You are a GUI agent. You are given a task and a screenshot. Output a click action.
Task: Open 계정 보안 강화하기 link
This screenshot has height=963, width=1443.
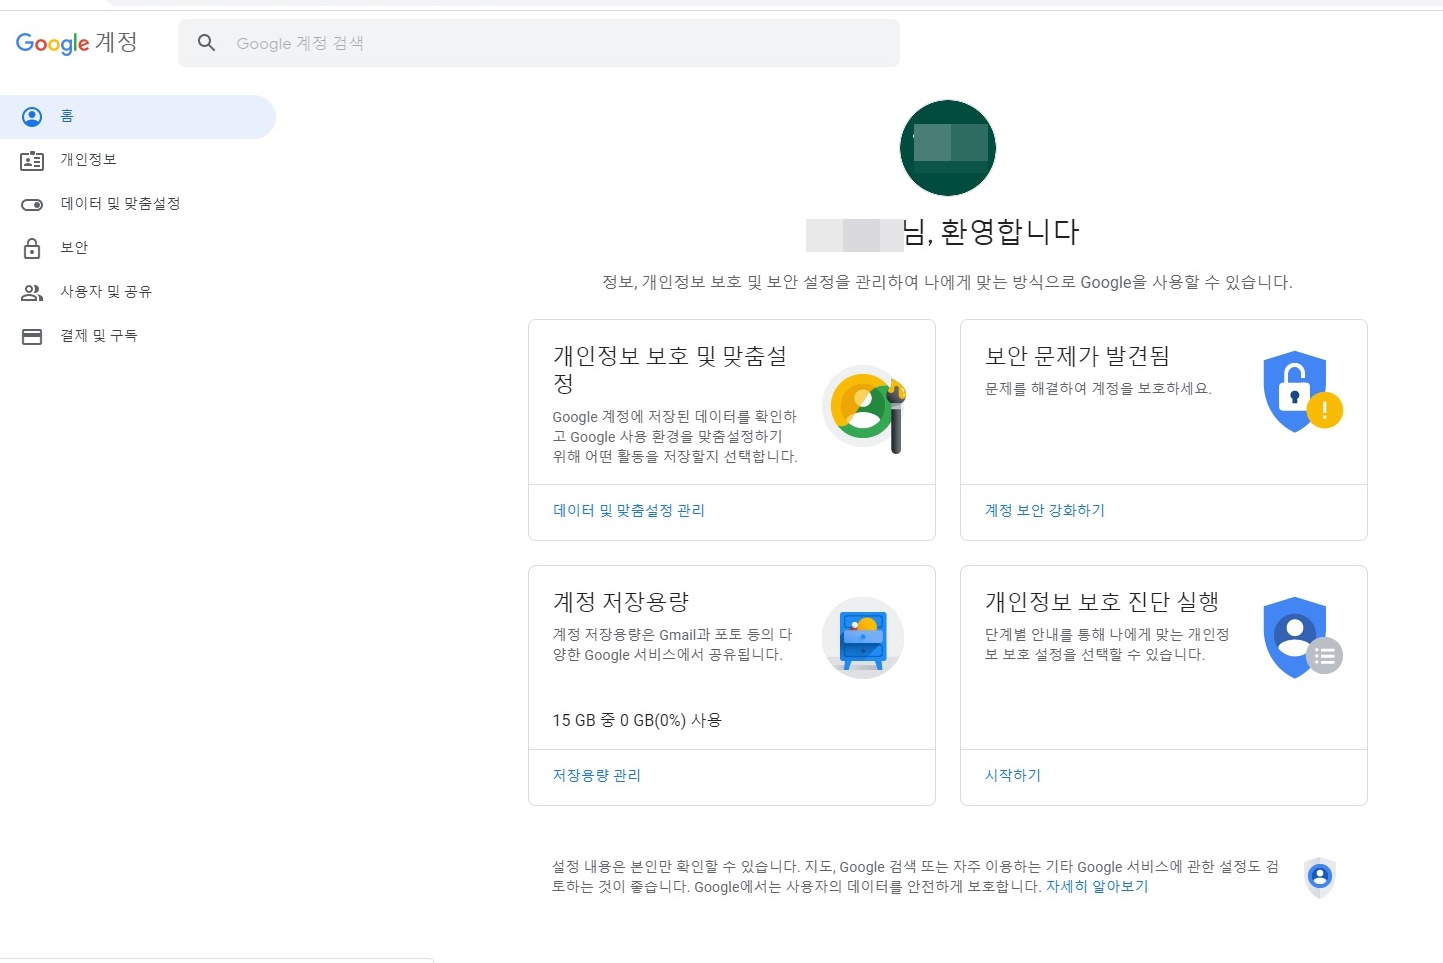pos(1045,511)
